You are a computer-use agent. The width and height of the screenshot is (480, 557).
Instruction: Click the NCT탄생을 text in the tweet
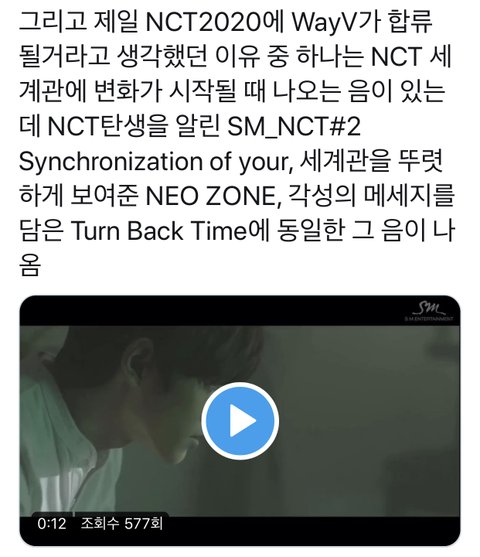tap(107, 127)
